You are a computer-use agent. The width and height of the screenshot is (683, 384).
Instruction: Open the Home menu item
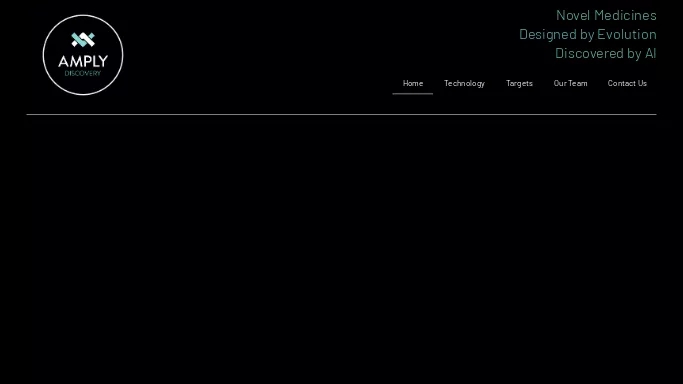tap(413, 83)
